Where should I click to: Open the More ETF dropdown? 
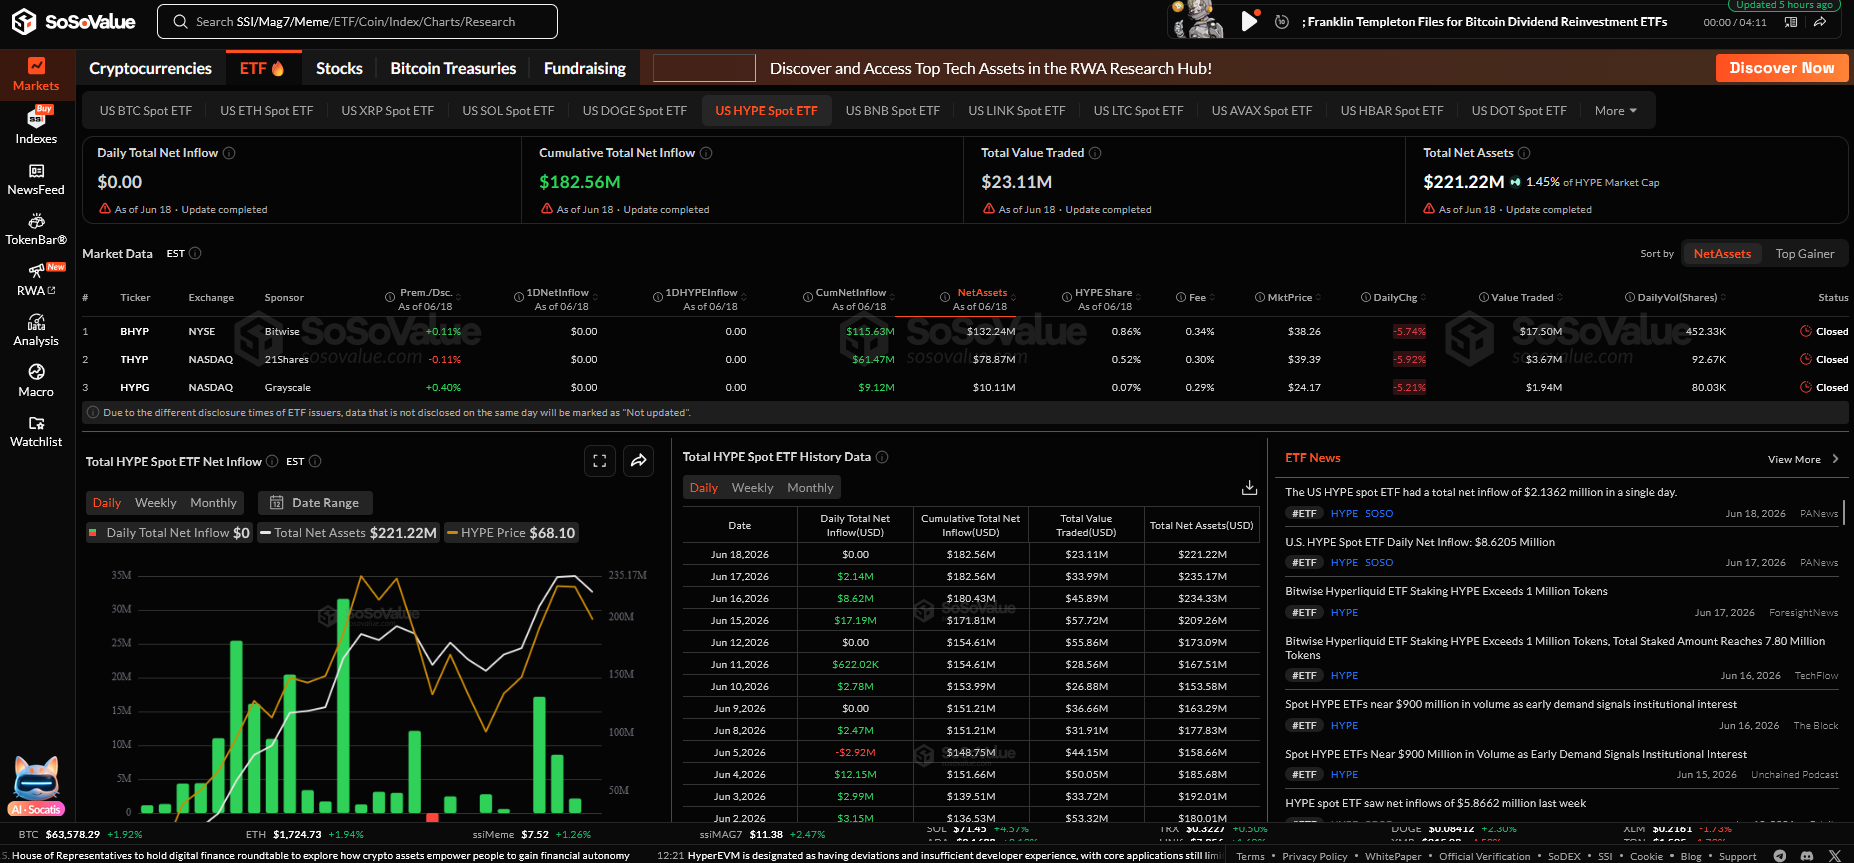[1615, 111]
